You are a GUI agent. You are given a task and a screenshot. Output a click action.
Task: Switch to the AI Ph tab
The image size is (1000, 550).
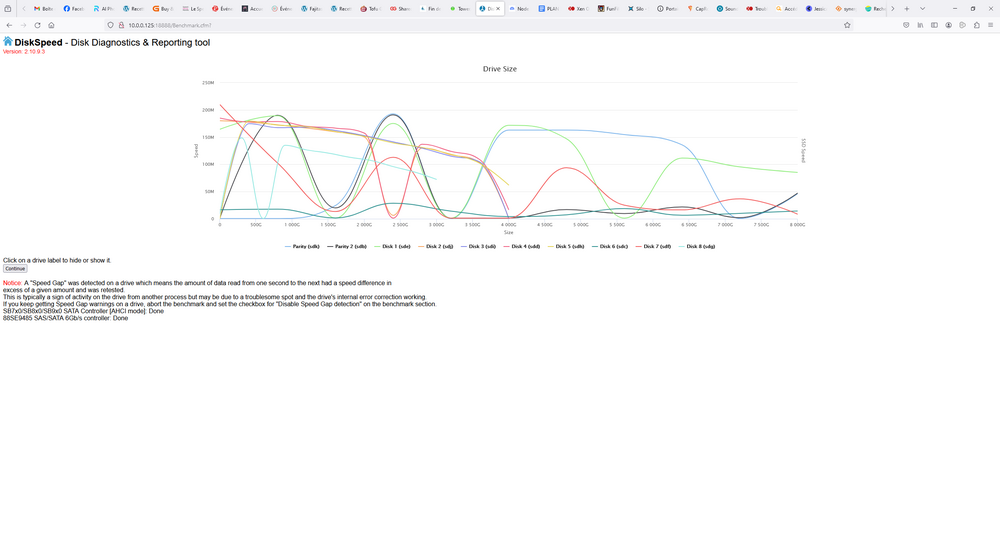click(x=103, y=9)
